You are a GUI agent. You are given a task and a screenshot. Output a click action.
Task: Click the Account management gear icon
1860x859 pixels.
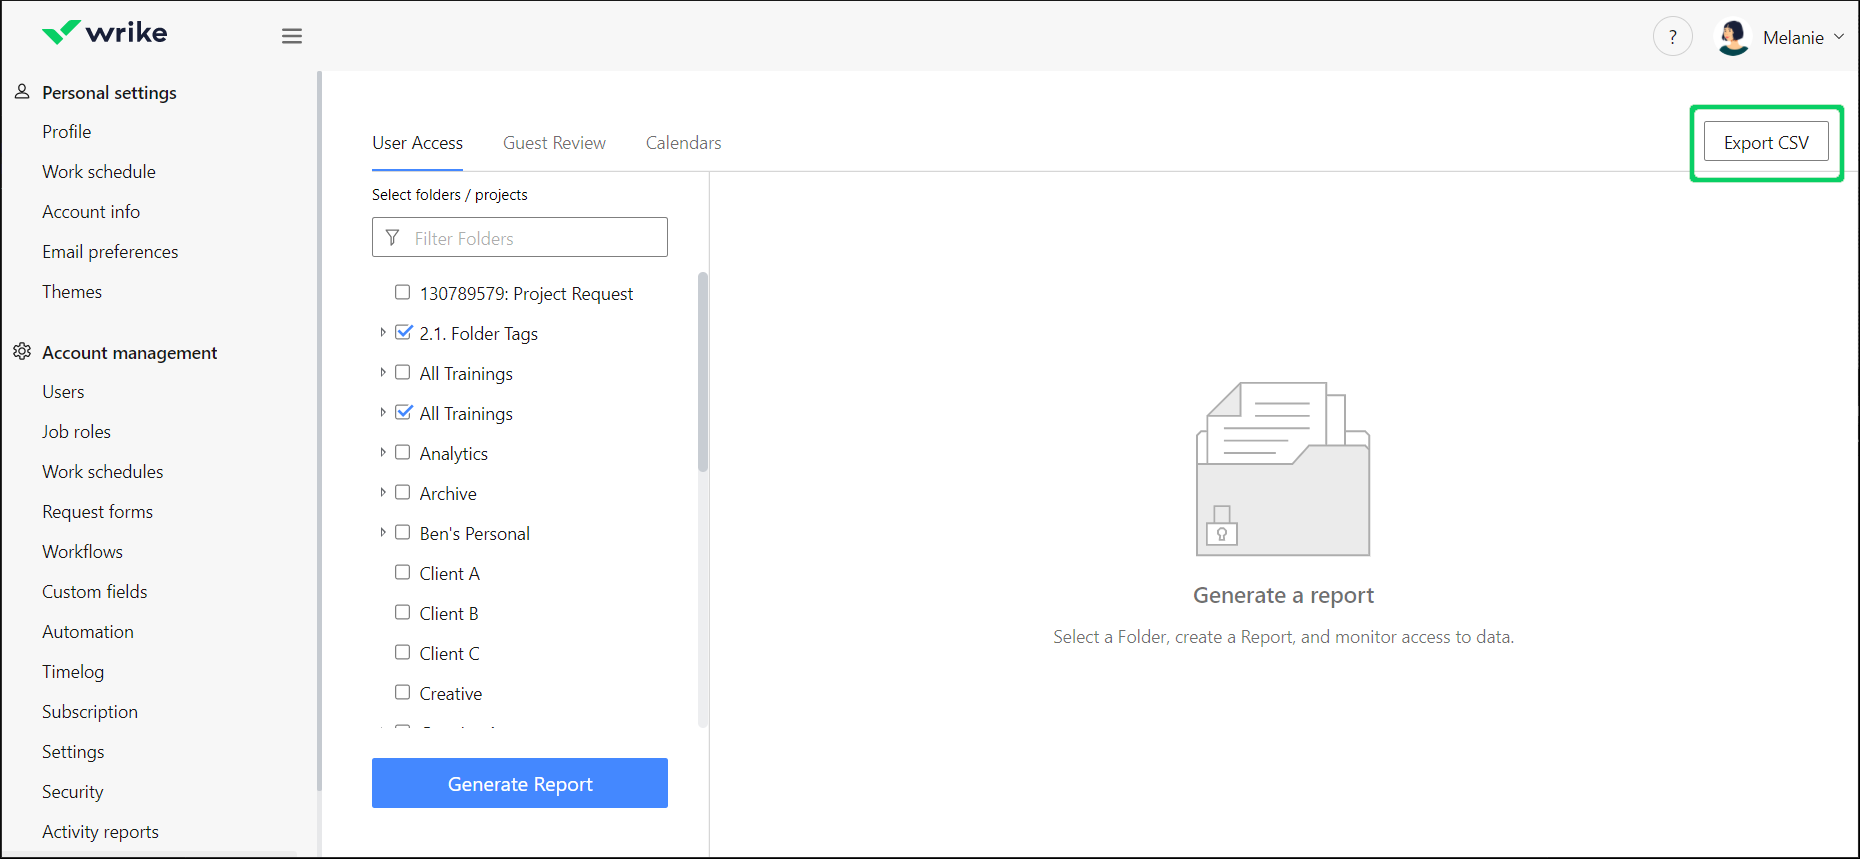(22, 352)
